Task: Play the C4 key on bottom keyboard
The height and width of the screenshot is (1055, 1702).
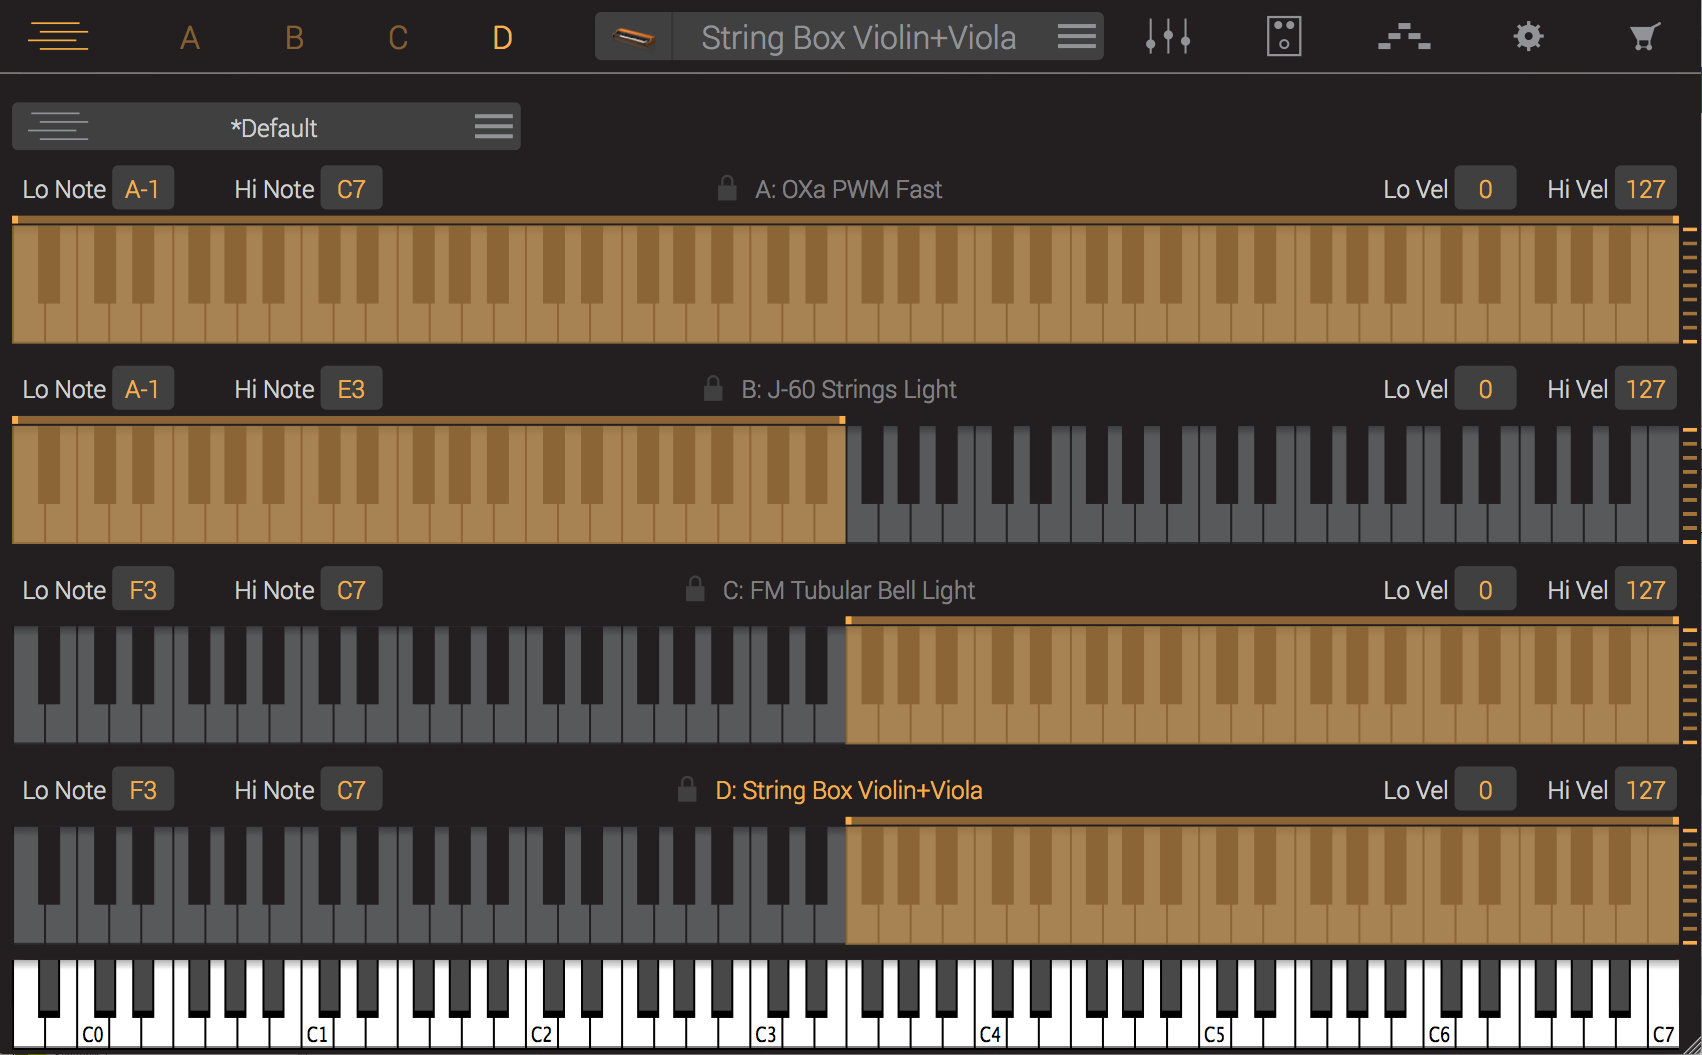Action: tap(990, 1033)
